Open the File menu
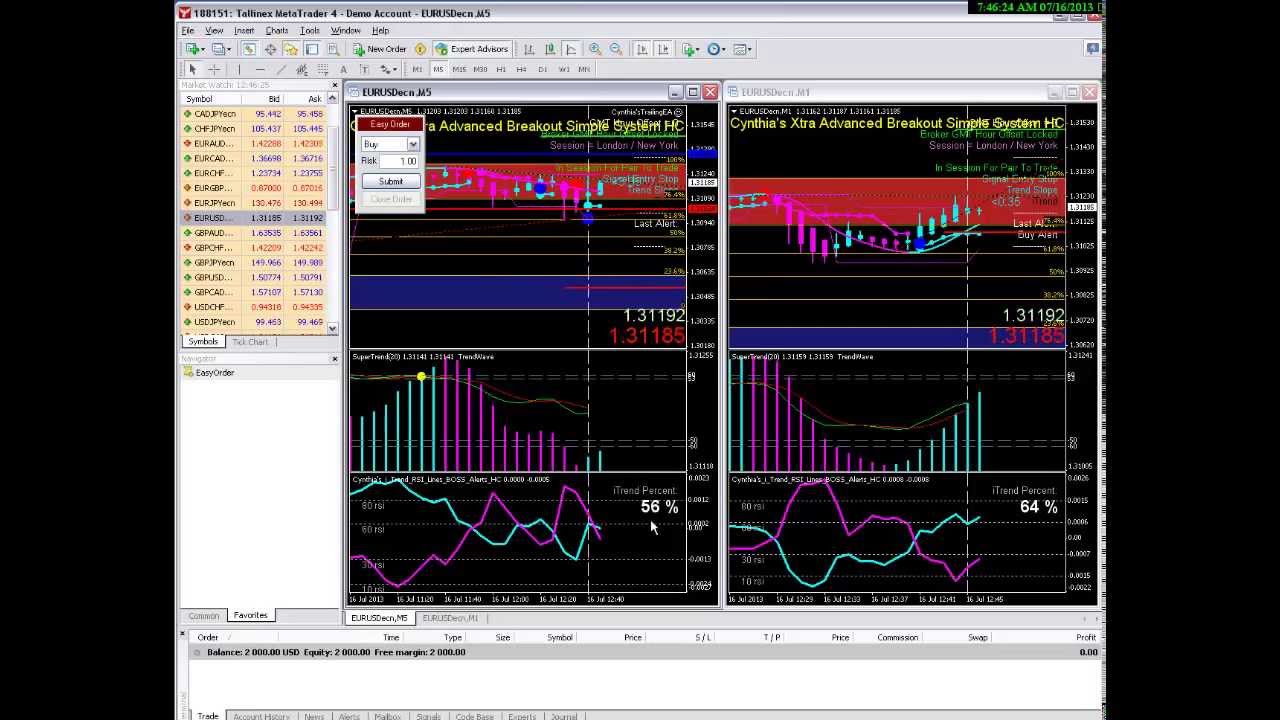 (188, 31)
